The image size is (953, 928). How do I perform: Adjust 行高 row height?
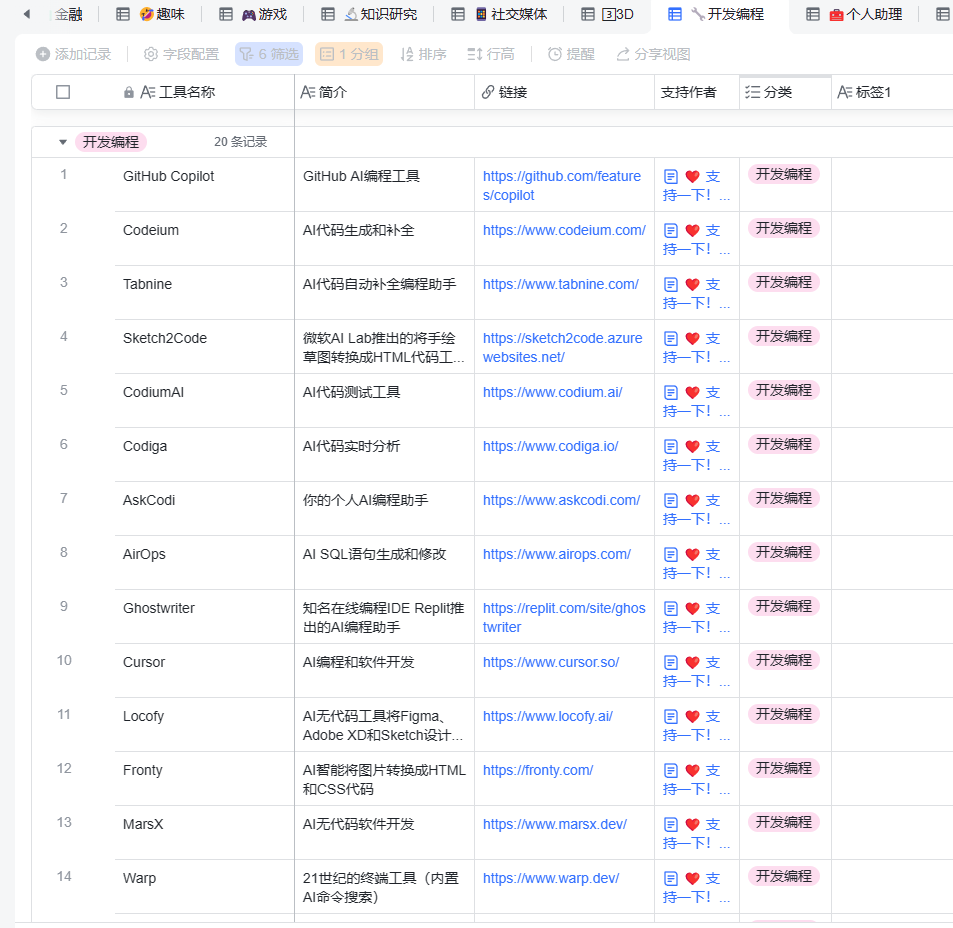point(491,54)
